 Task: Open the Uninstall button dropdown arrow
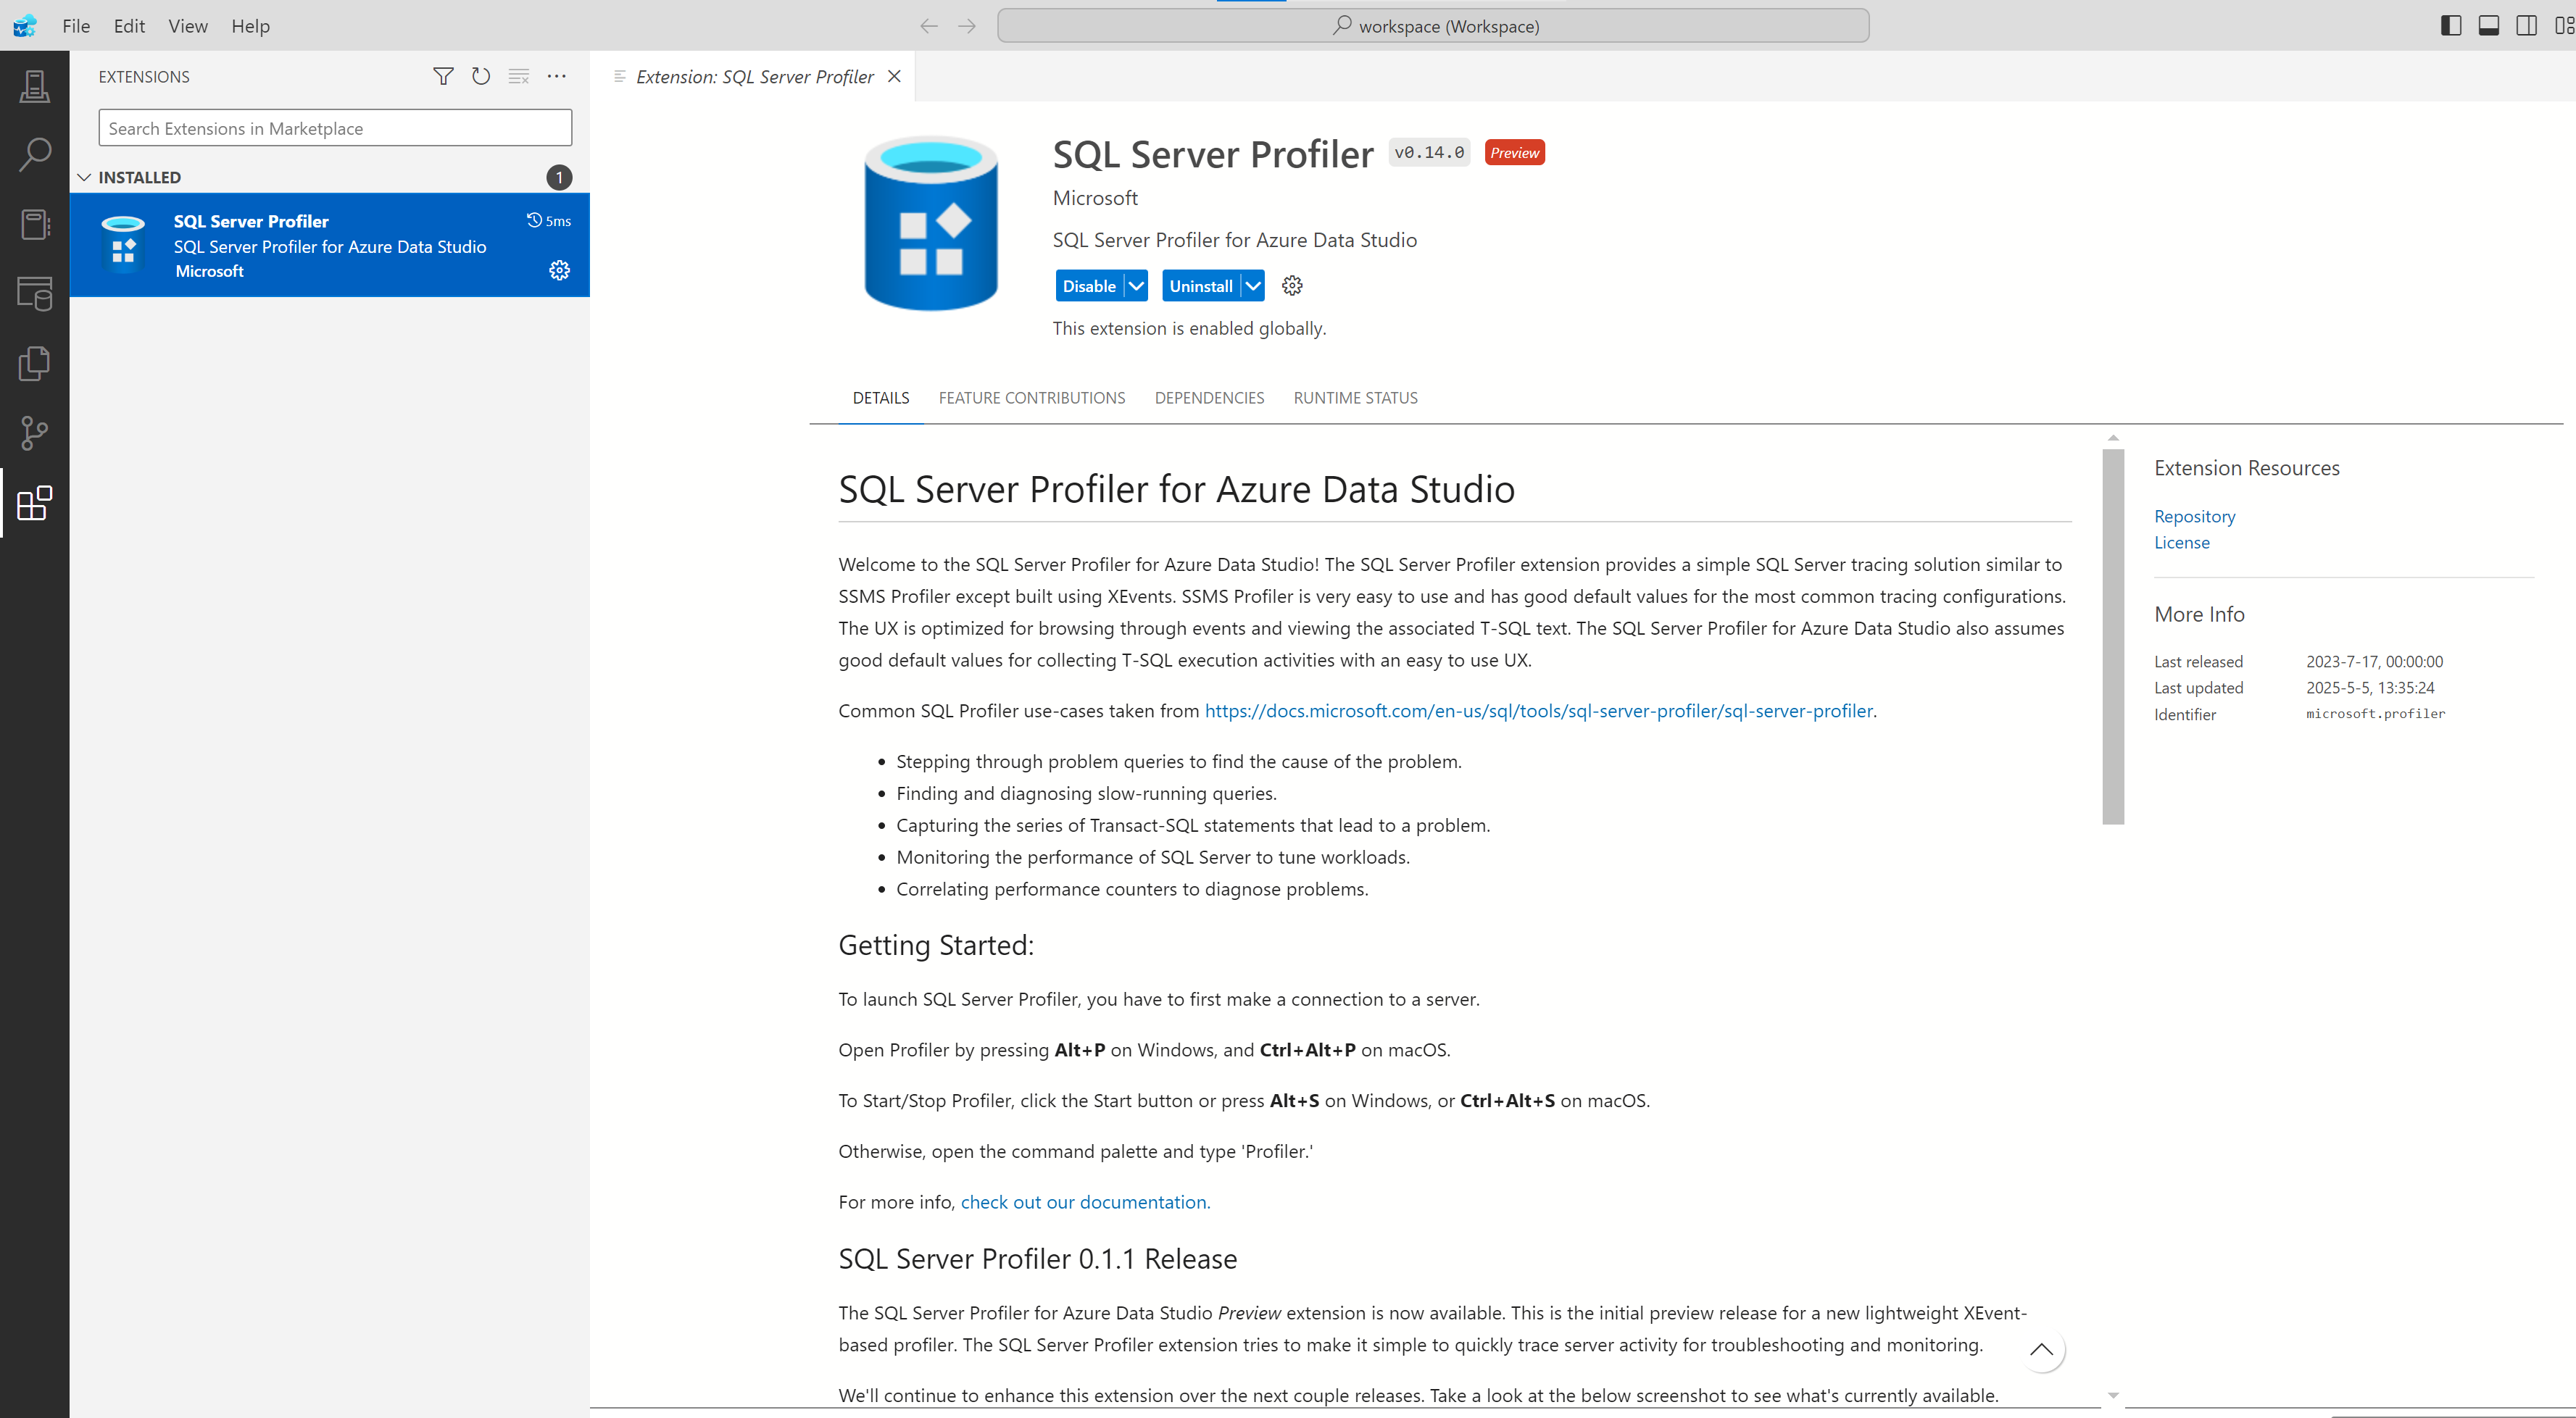click(1253, 286)
